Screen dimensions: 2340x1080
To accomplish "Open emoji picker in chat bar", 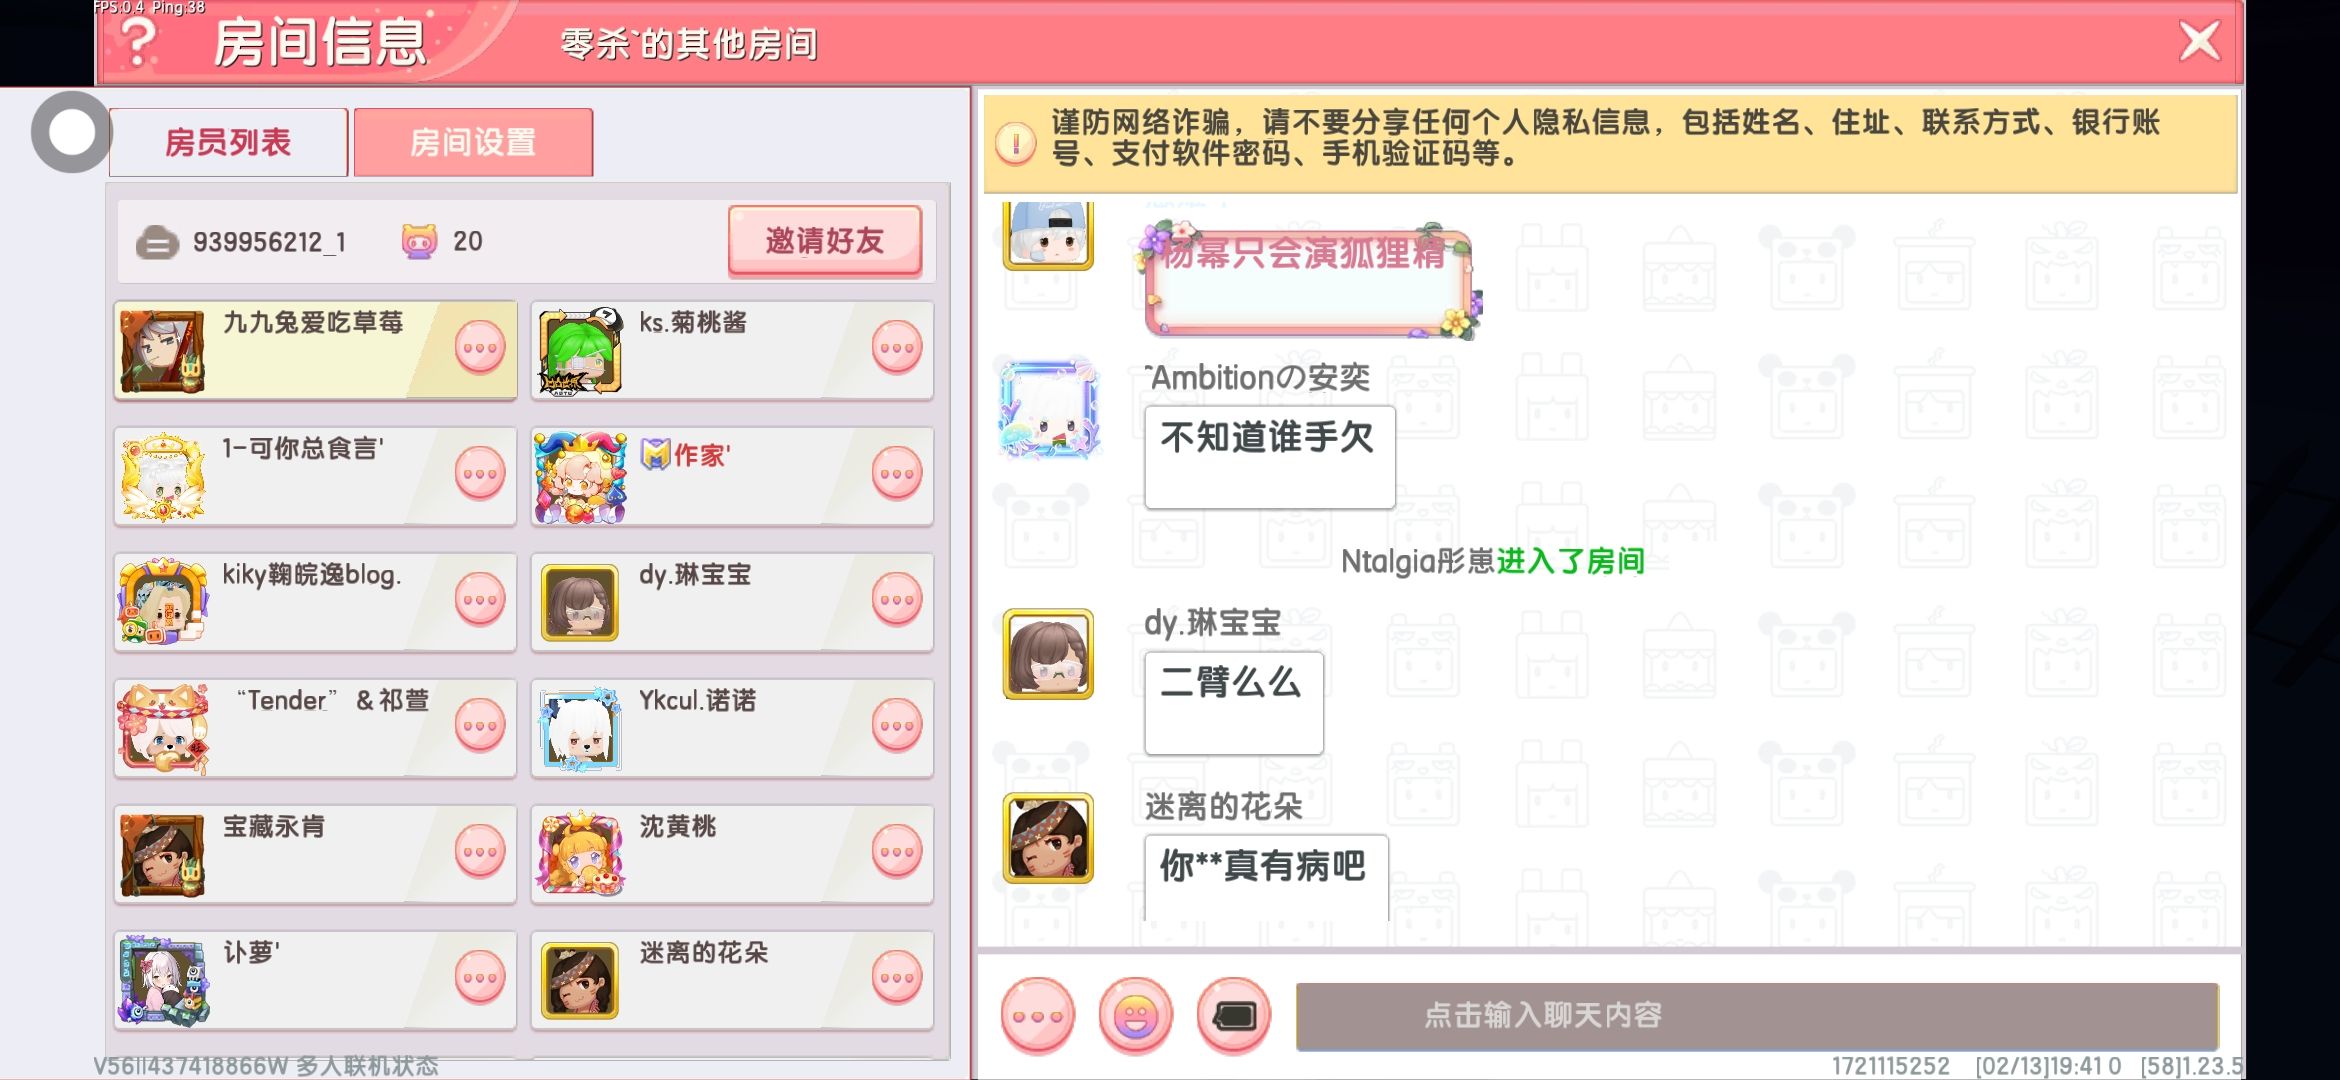I will pos(1136,1016).
